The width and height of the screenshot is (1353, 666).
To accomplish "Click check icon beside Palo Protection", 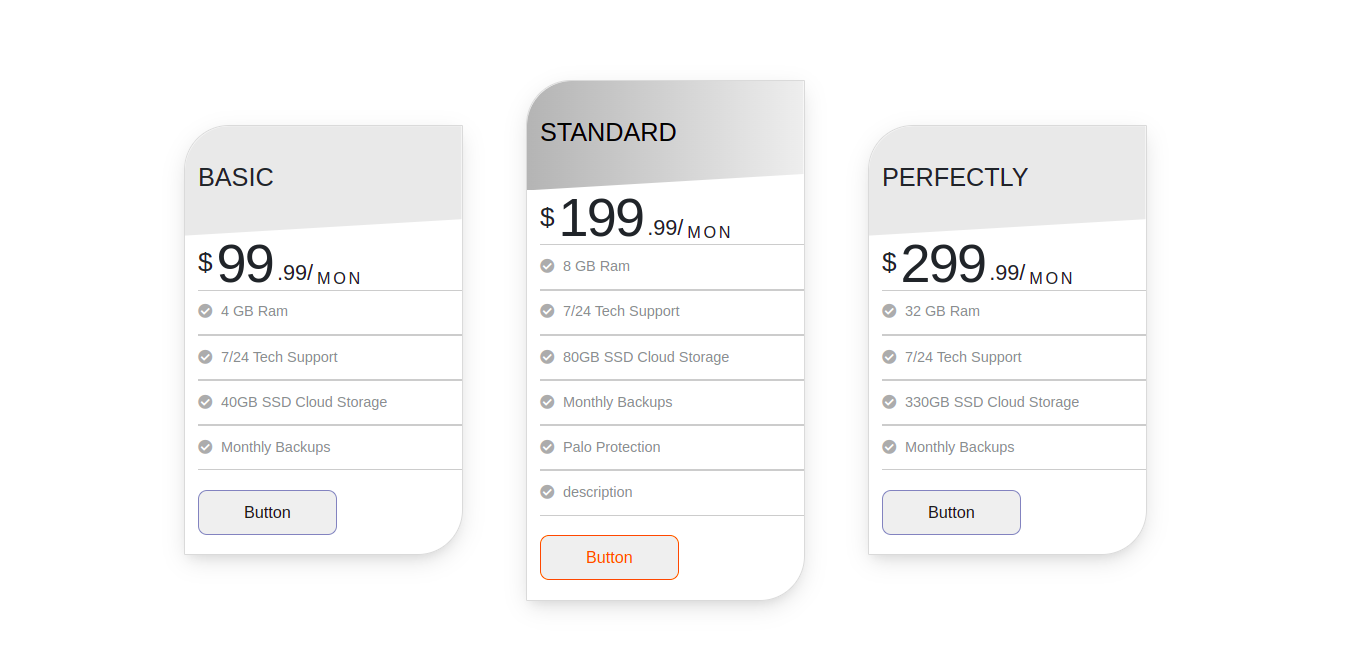I will 547,447.
